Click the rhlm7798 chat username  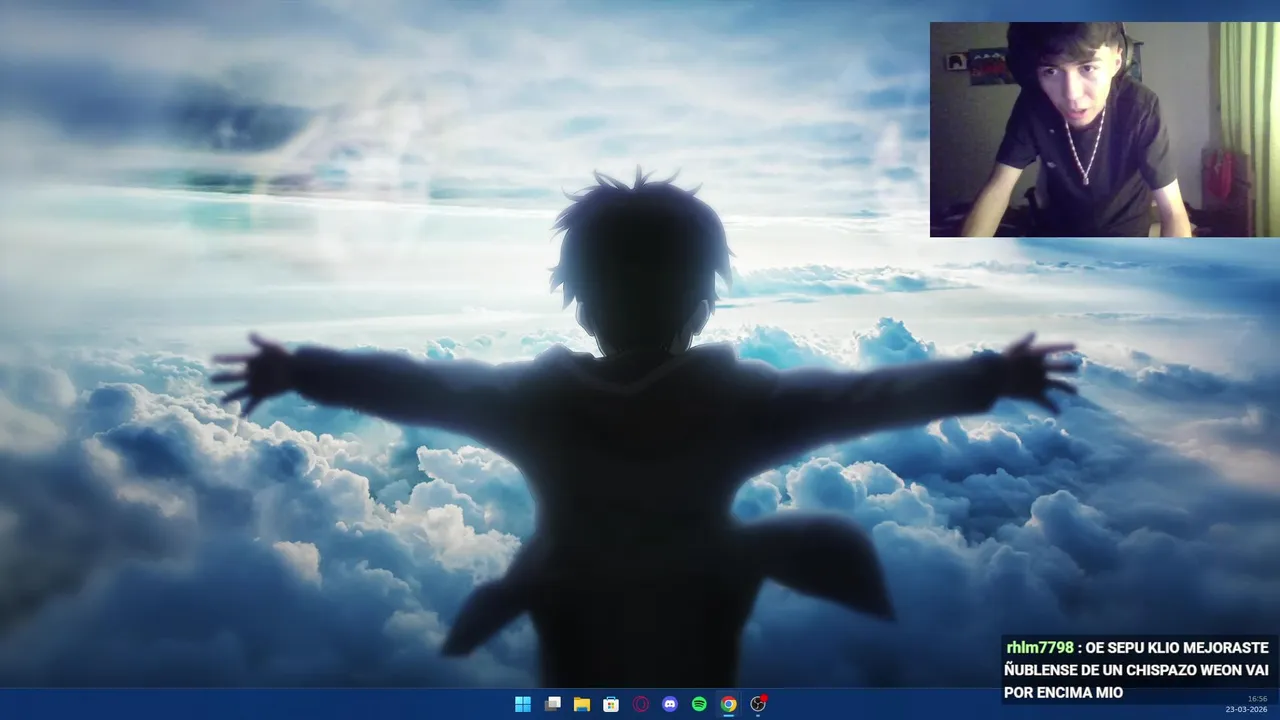[1039, 648]
